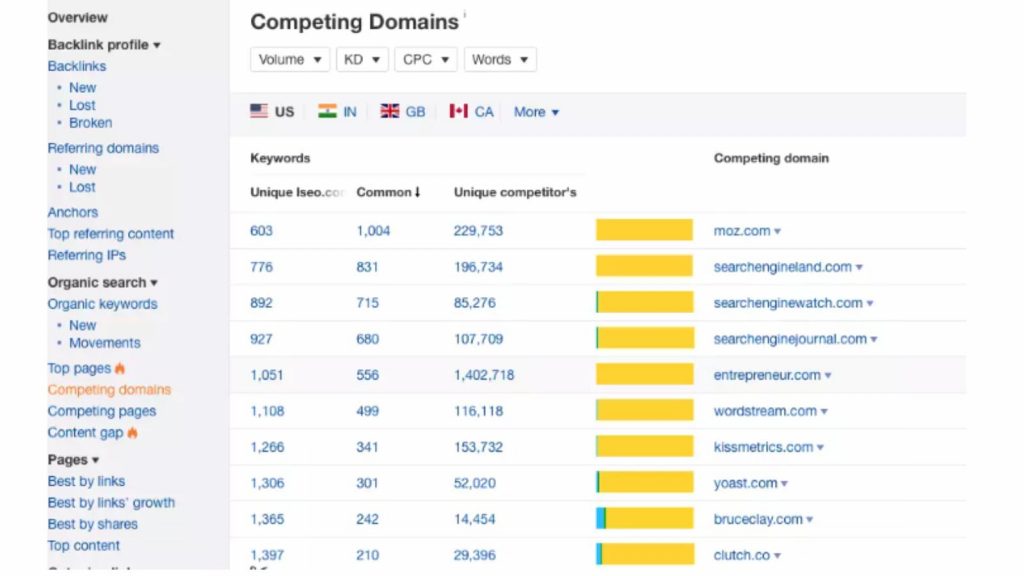Click the India flag icon
Screen dimensions: 1024x576
(327, 111)
